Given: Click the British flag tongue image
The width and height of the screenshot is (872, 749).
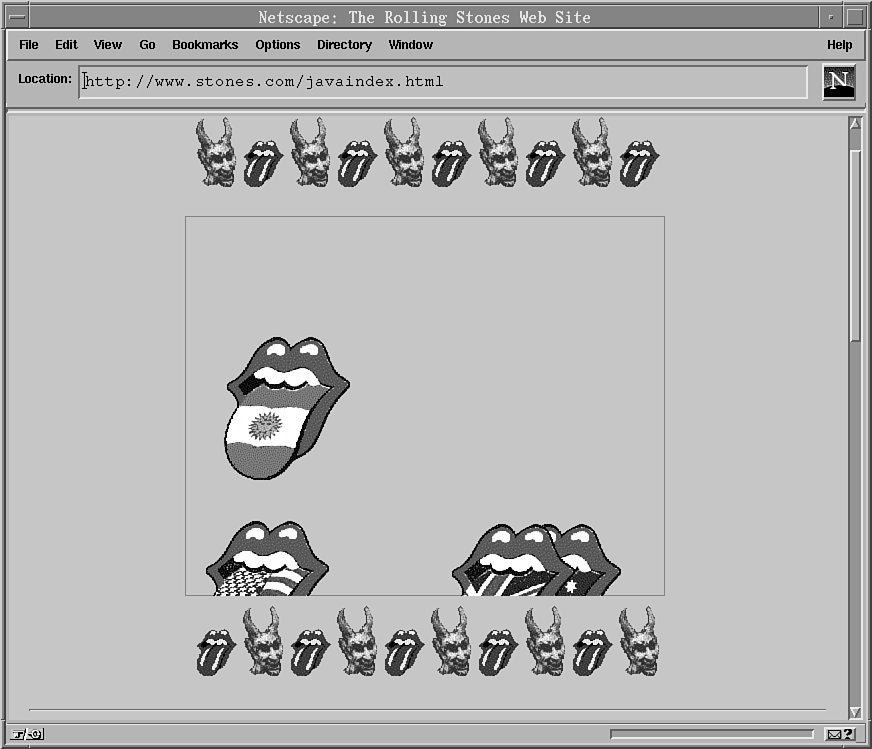Looking at the screenshot, I should pos(510,560).
